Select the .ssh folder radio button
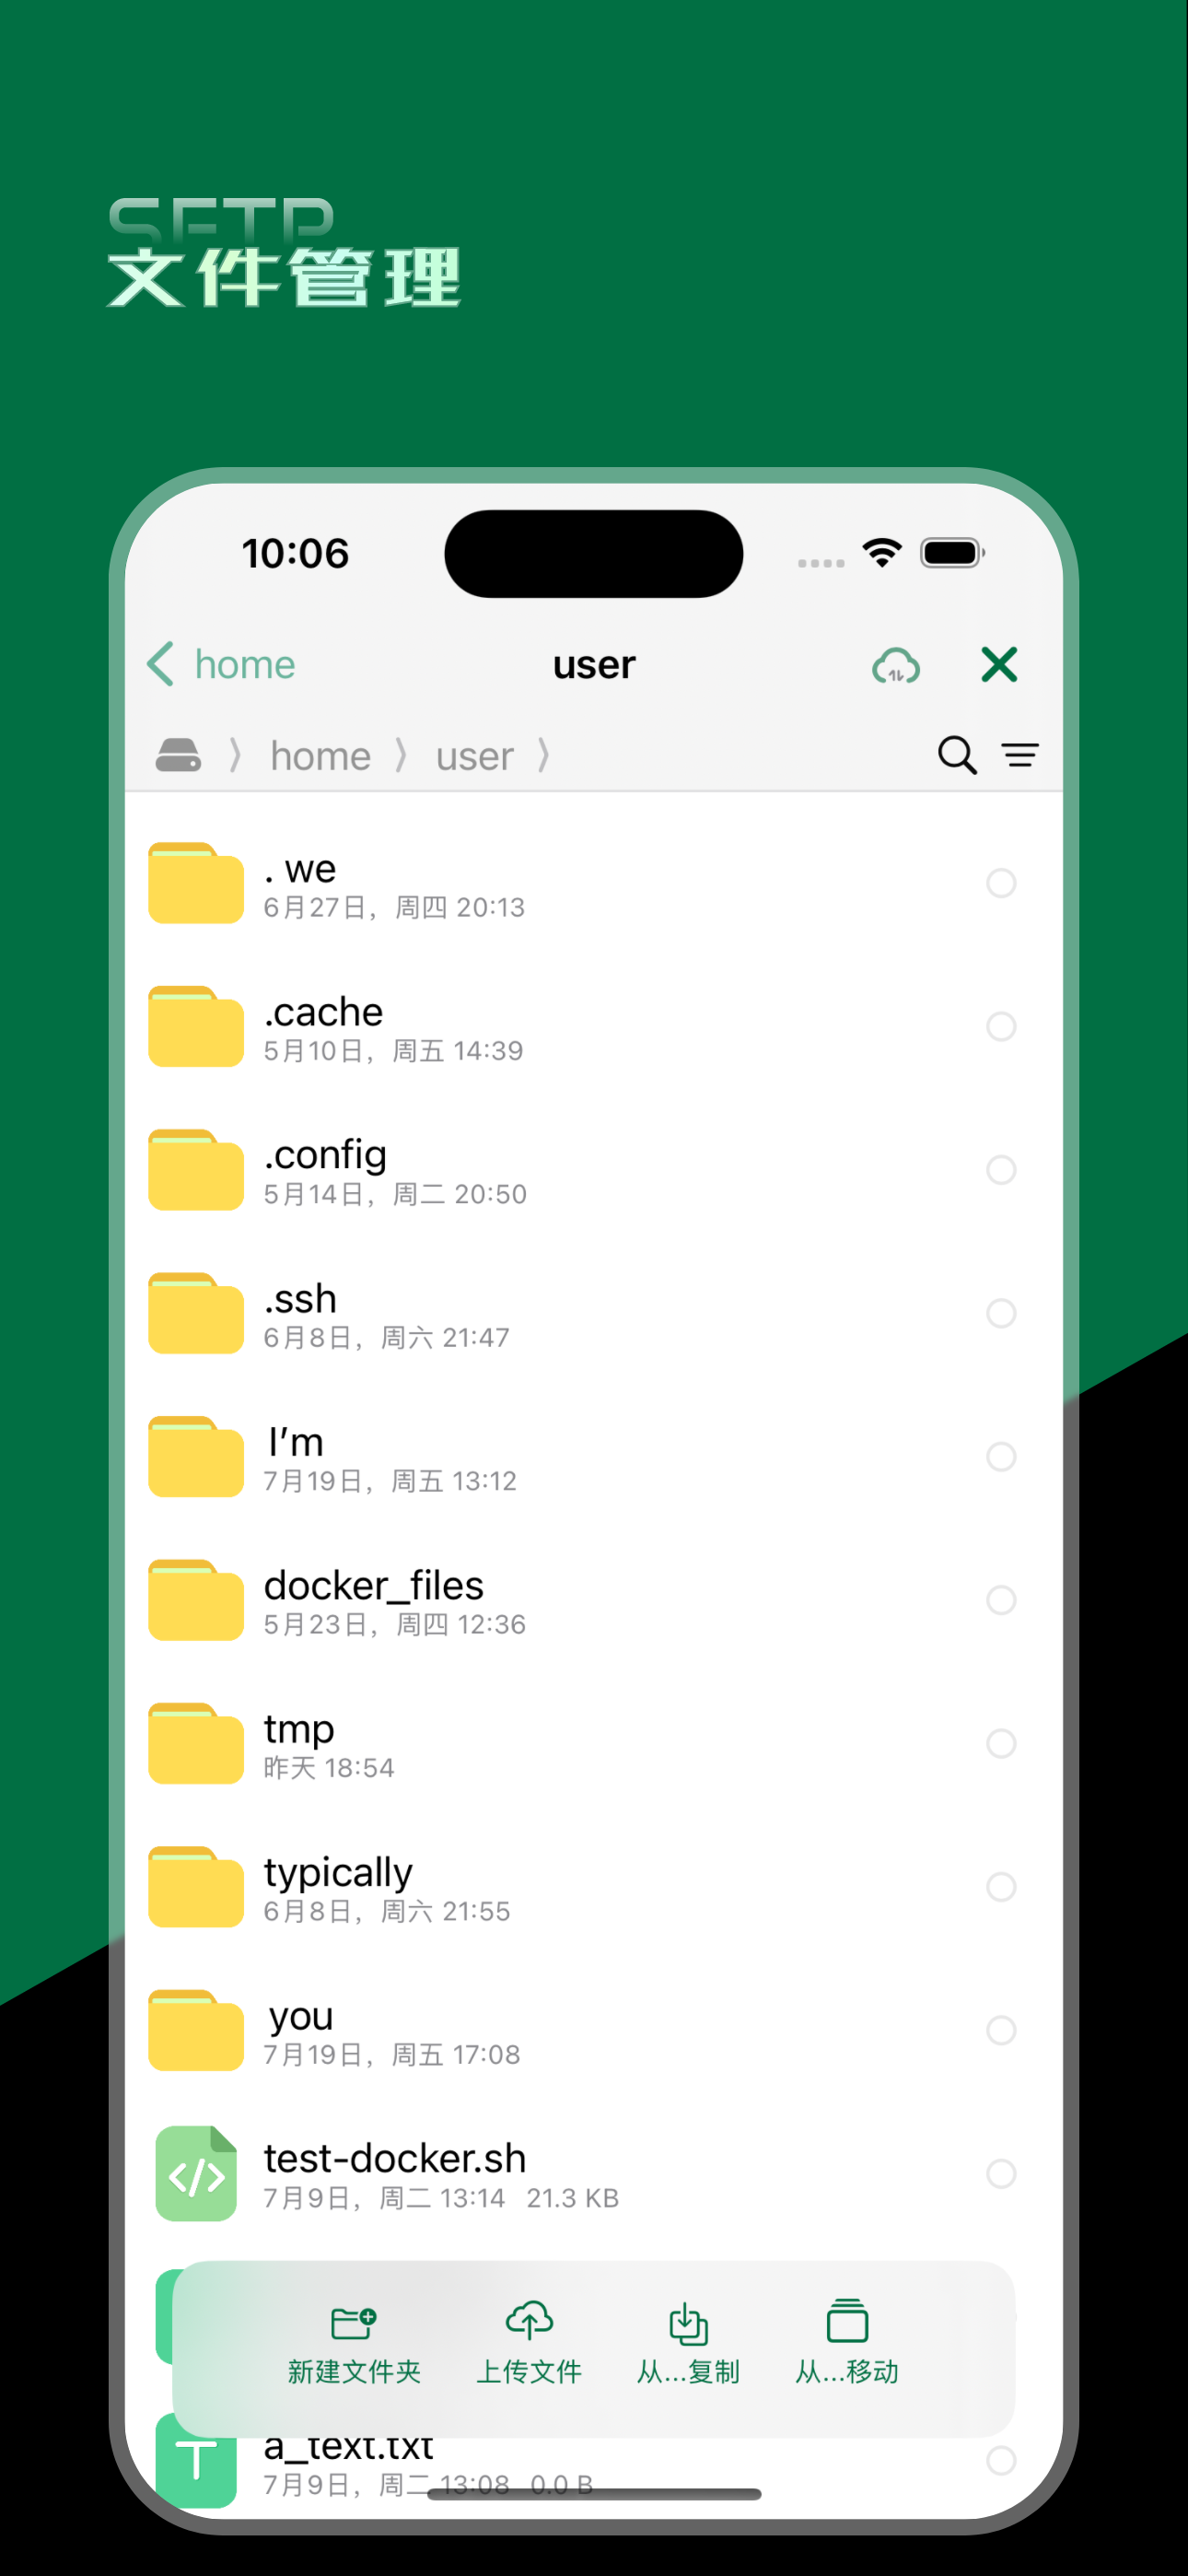Image resolution: width=1188 pixels, height=2576 pixels. click(x=1001, y=1313)
